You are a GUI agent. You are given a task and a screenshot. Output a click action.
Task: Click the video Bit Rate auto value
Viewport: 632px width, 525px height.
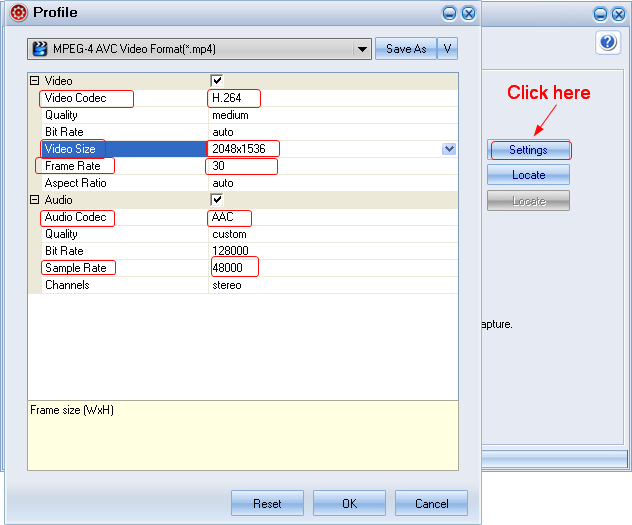[x=223, y=132]
